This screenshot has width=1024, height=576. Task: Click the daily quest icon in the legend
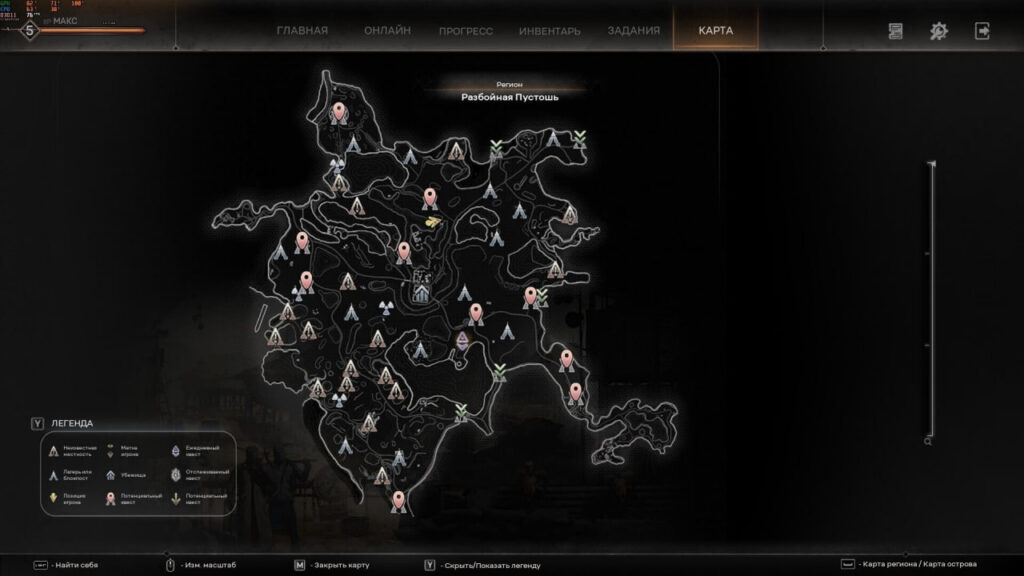click(x=175, y=451)
